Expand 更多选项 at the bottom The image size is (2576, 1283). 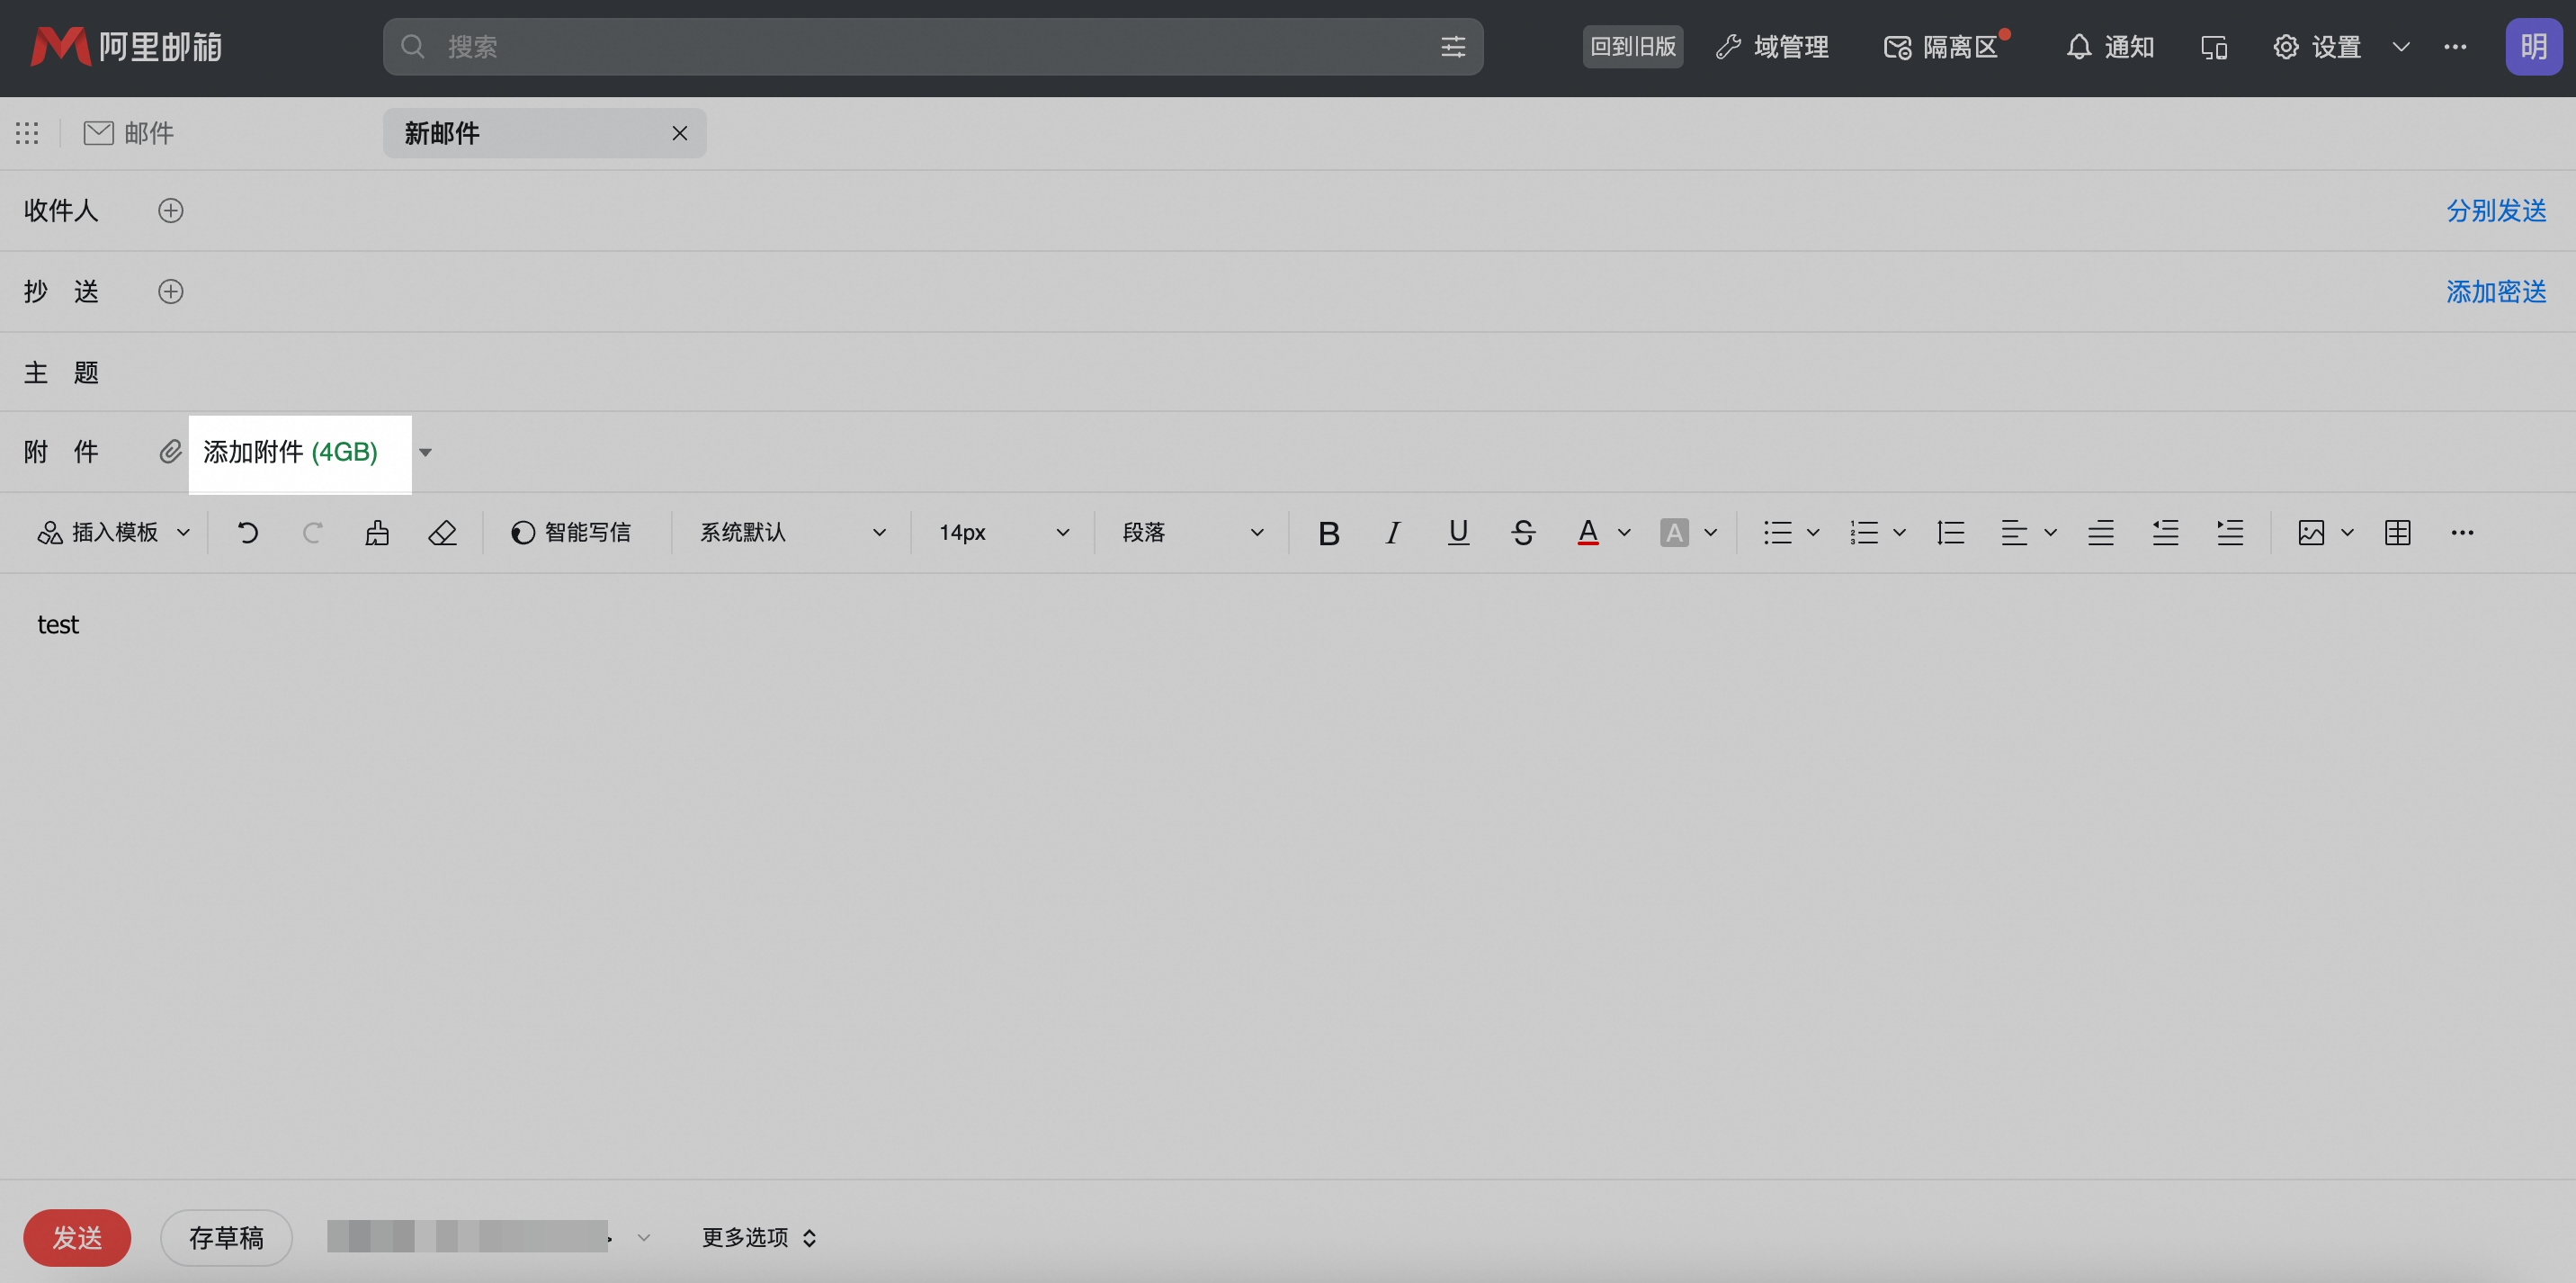759,1238
